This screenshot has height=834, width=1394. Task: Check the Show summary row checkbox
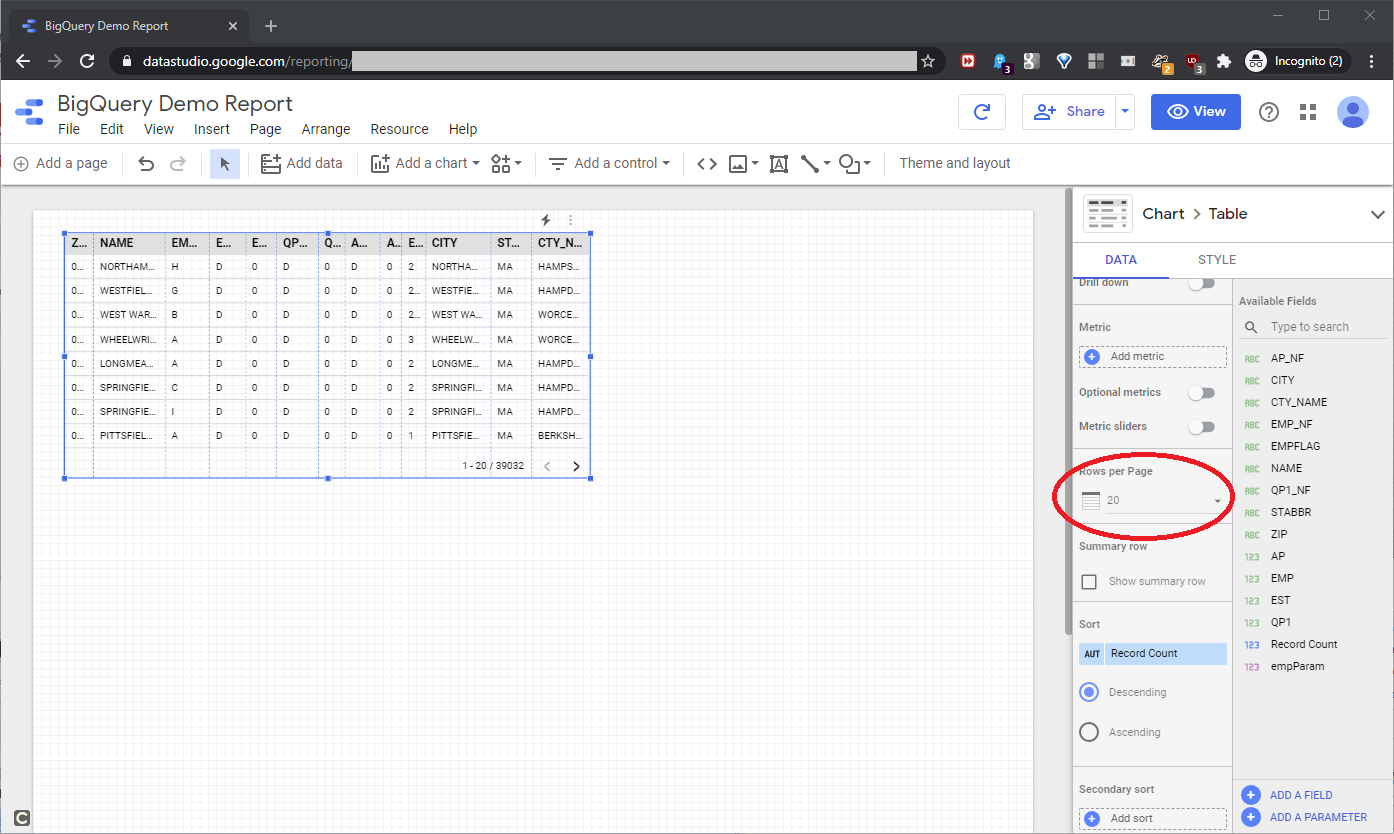click(1090, 582)
